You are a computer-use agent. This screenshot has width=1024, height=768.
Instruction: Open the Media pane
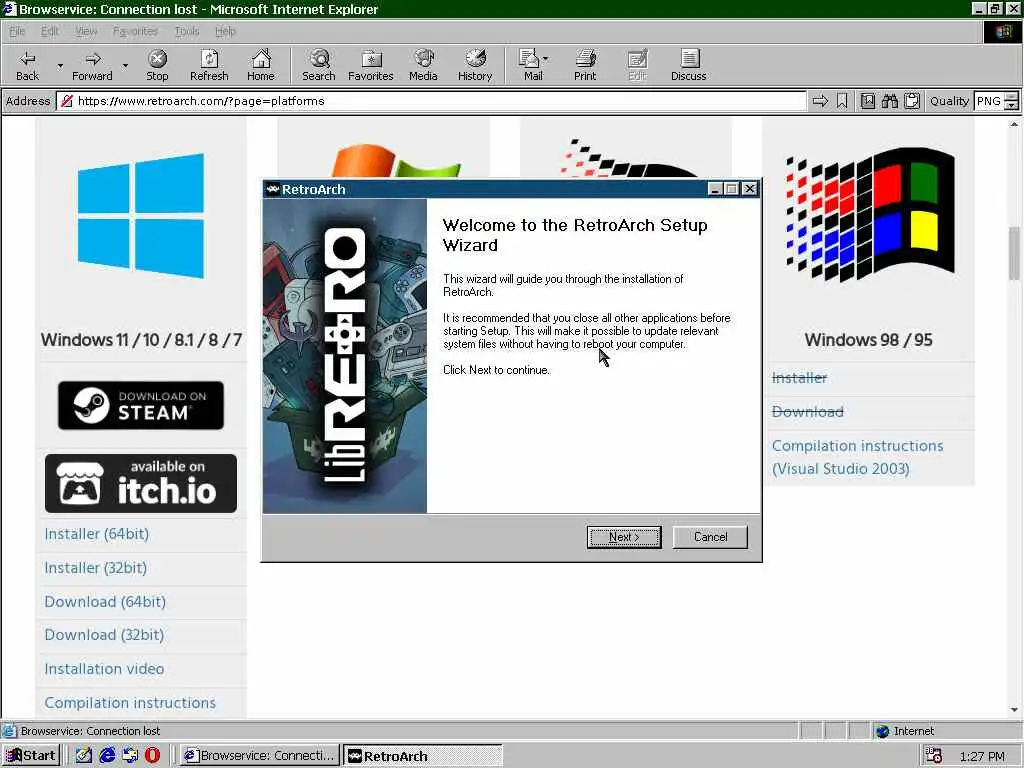pyautogui.click(x=423, y=65)
